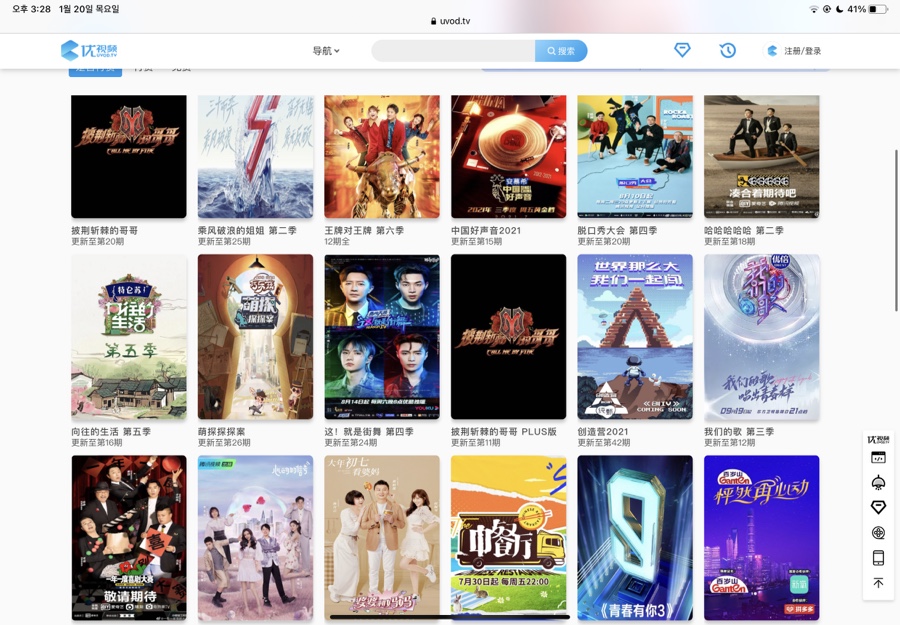Tap the Do Not Disturb moon icon

(839, 9)
